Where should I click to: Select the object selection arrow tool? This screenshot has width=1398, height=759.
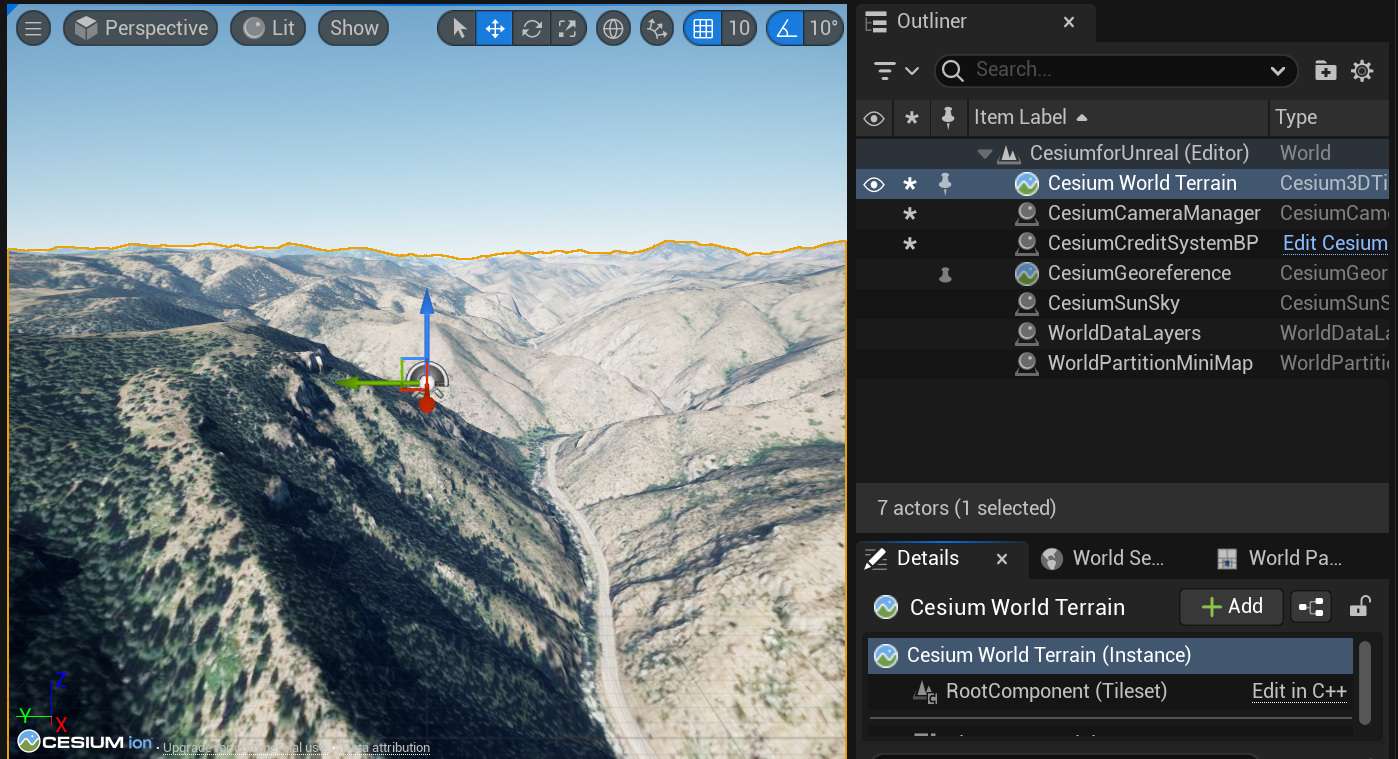pyautogui.click(x=459, y=28)
